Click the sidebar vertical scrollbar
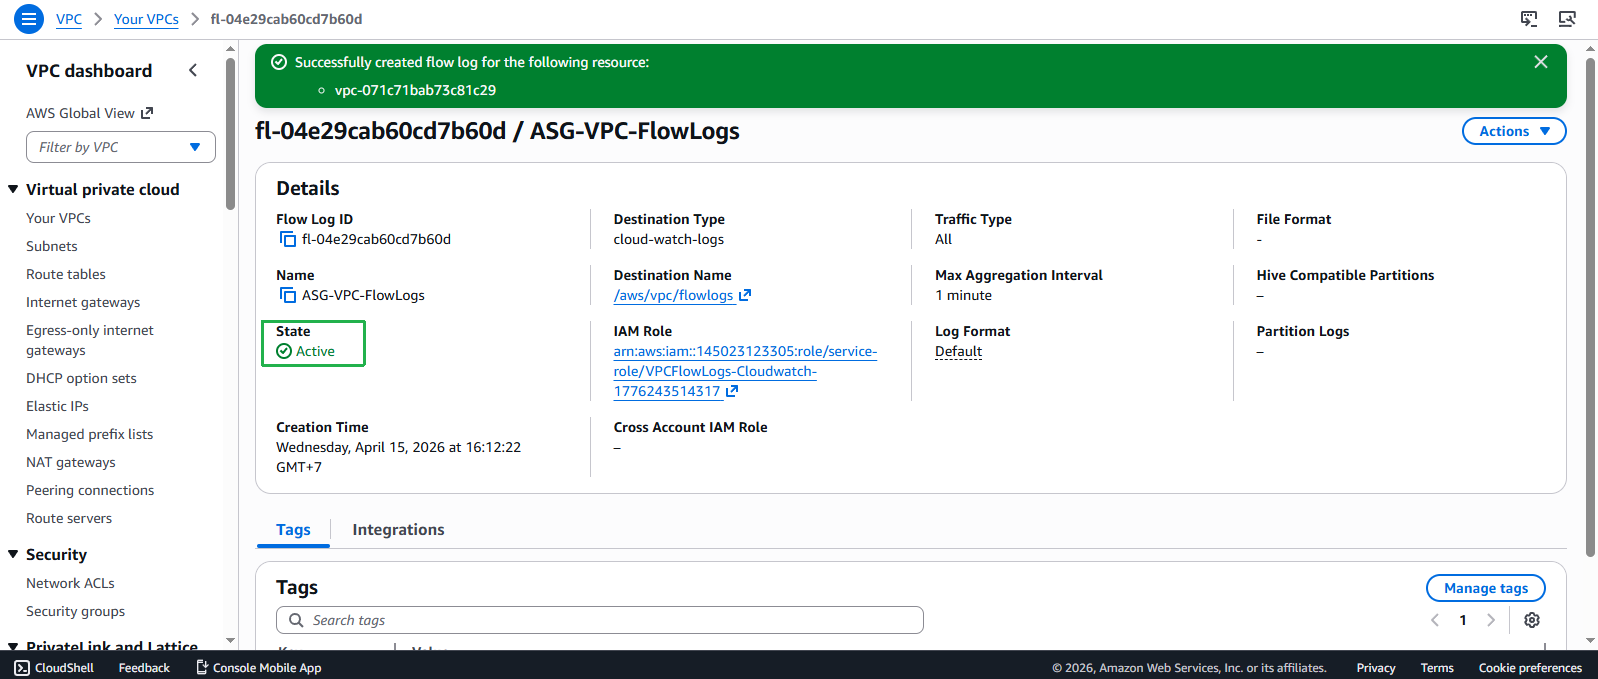 click(x=230, y=134)
